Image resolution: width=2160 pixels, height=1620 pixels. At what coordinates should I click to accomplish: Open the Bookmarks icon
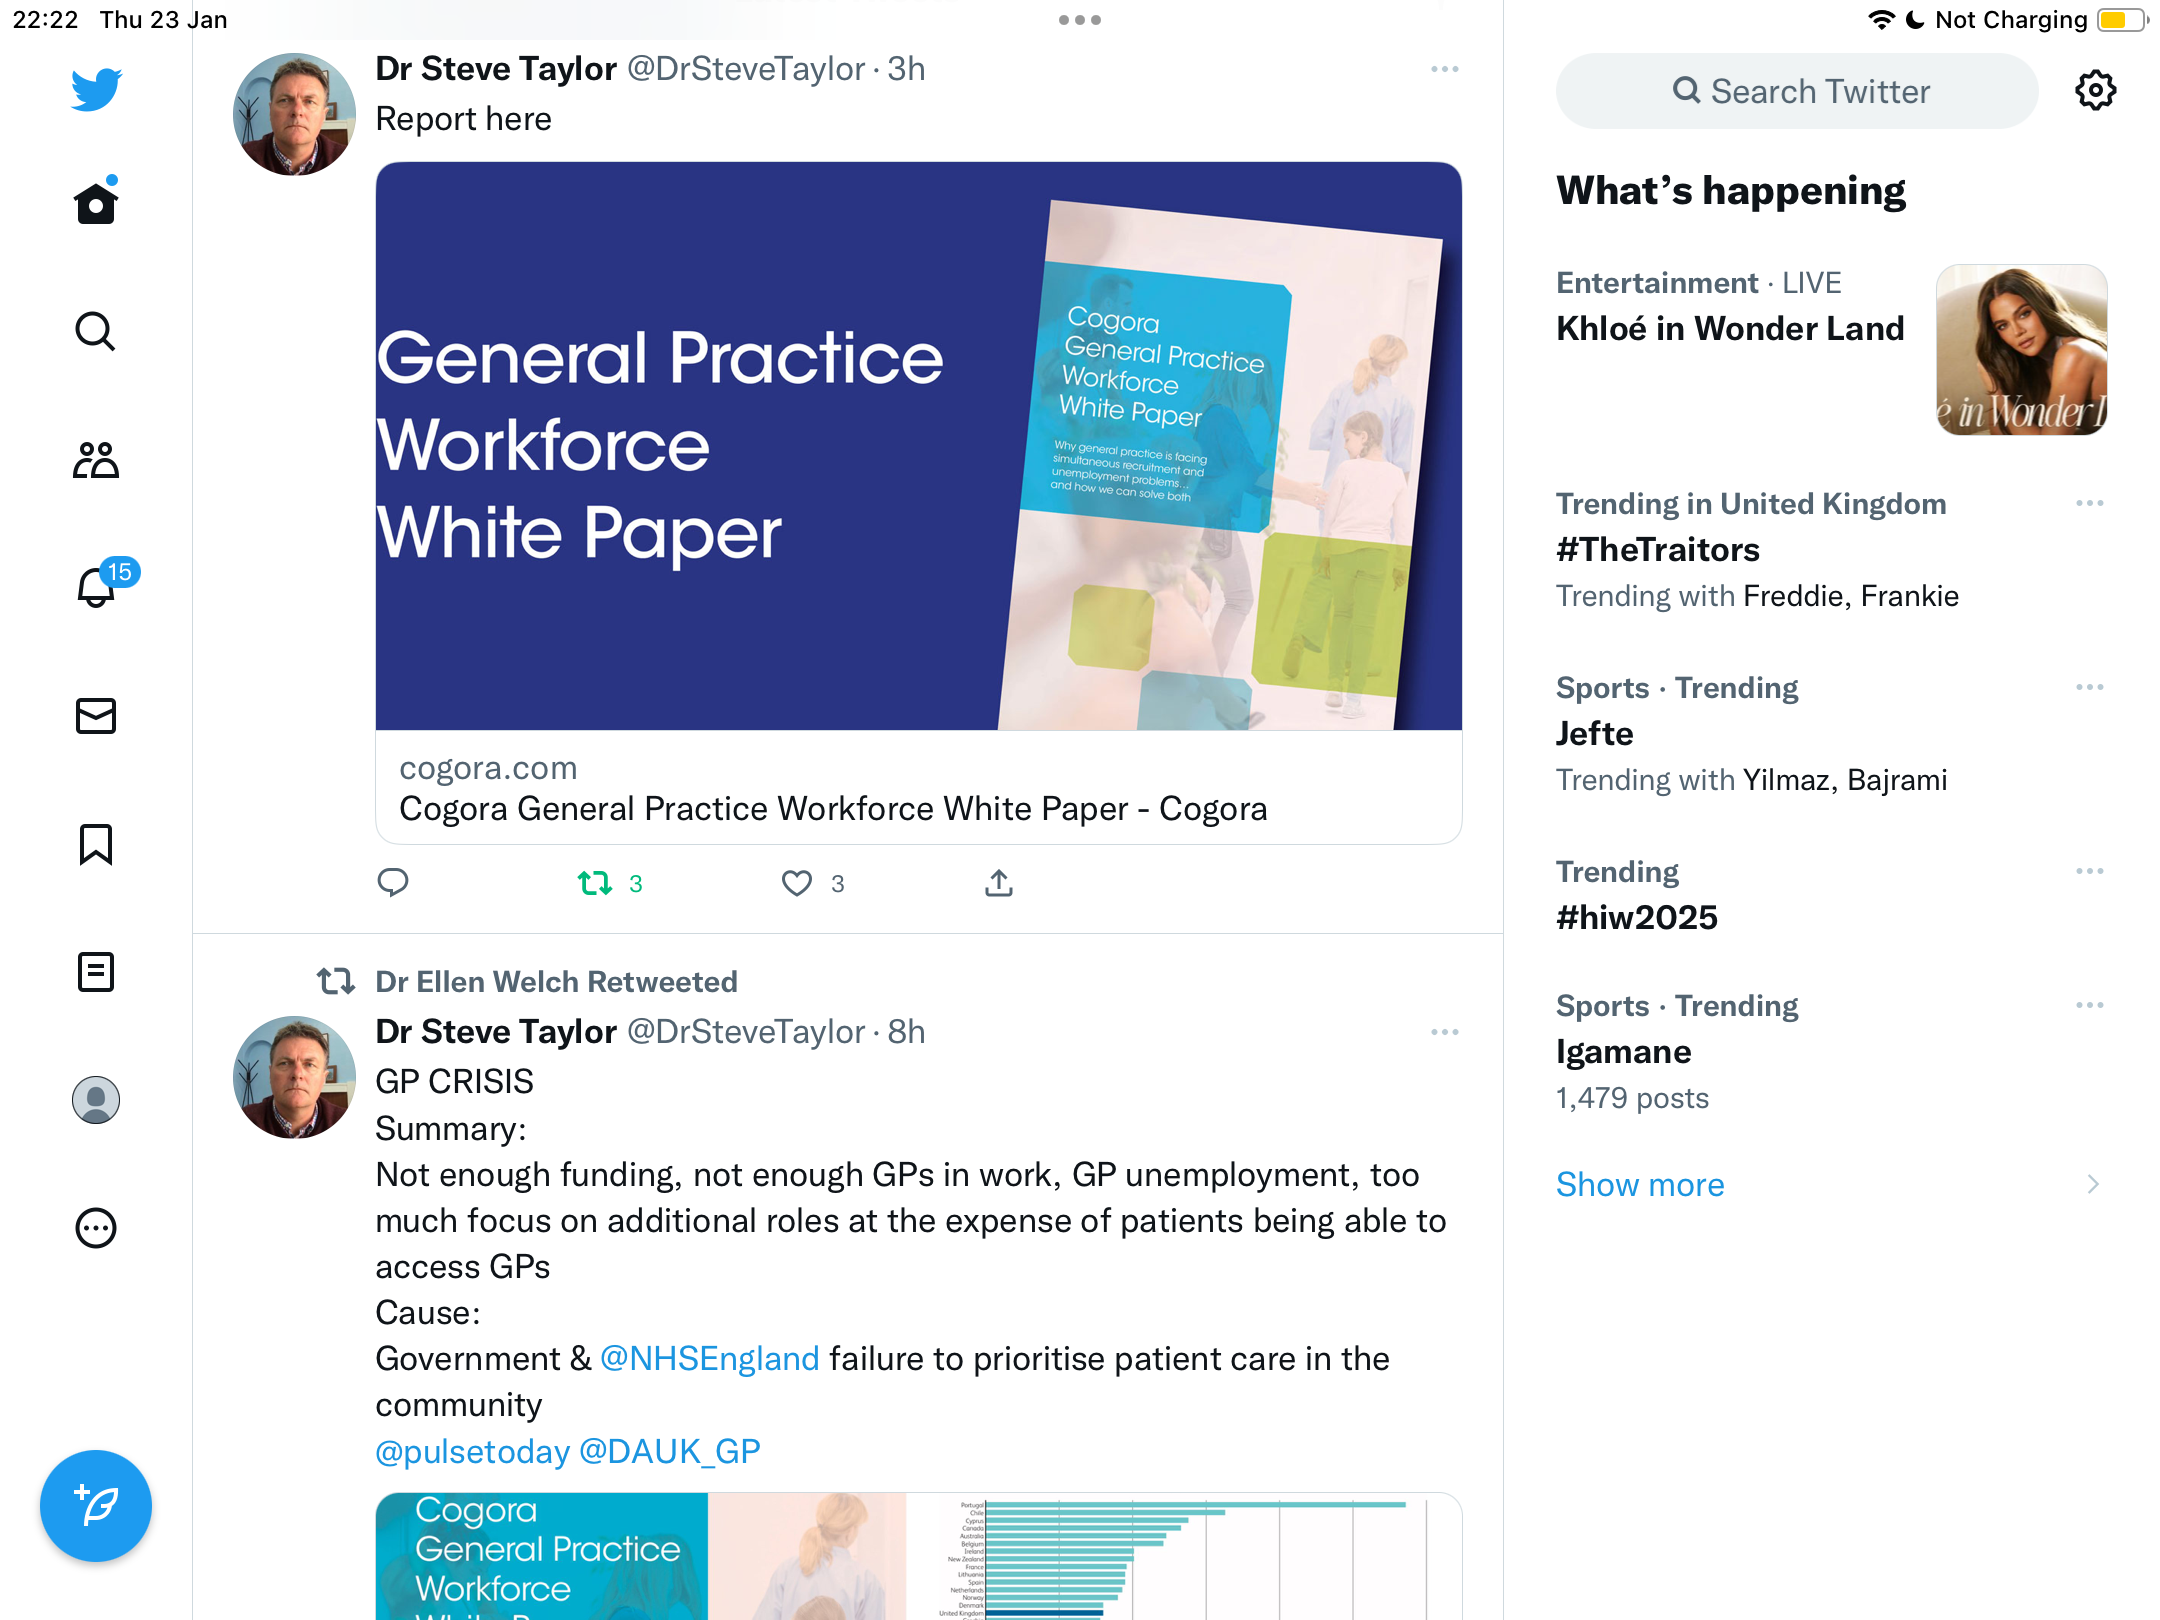96,844
